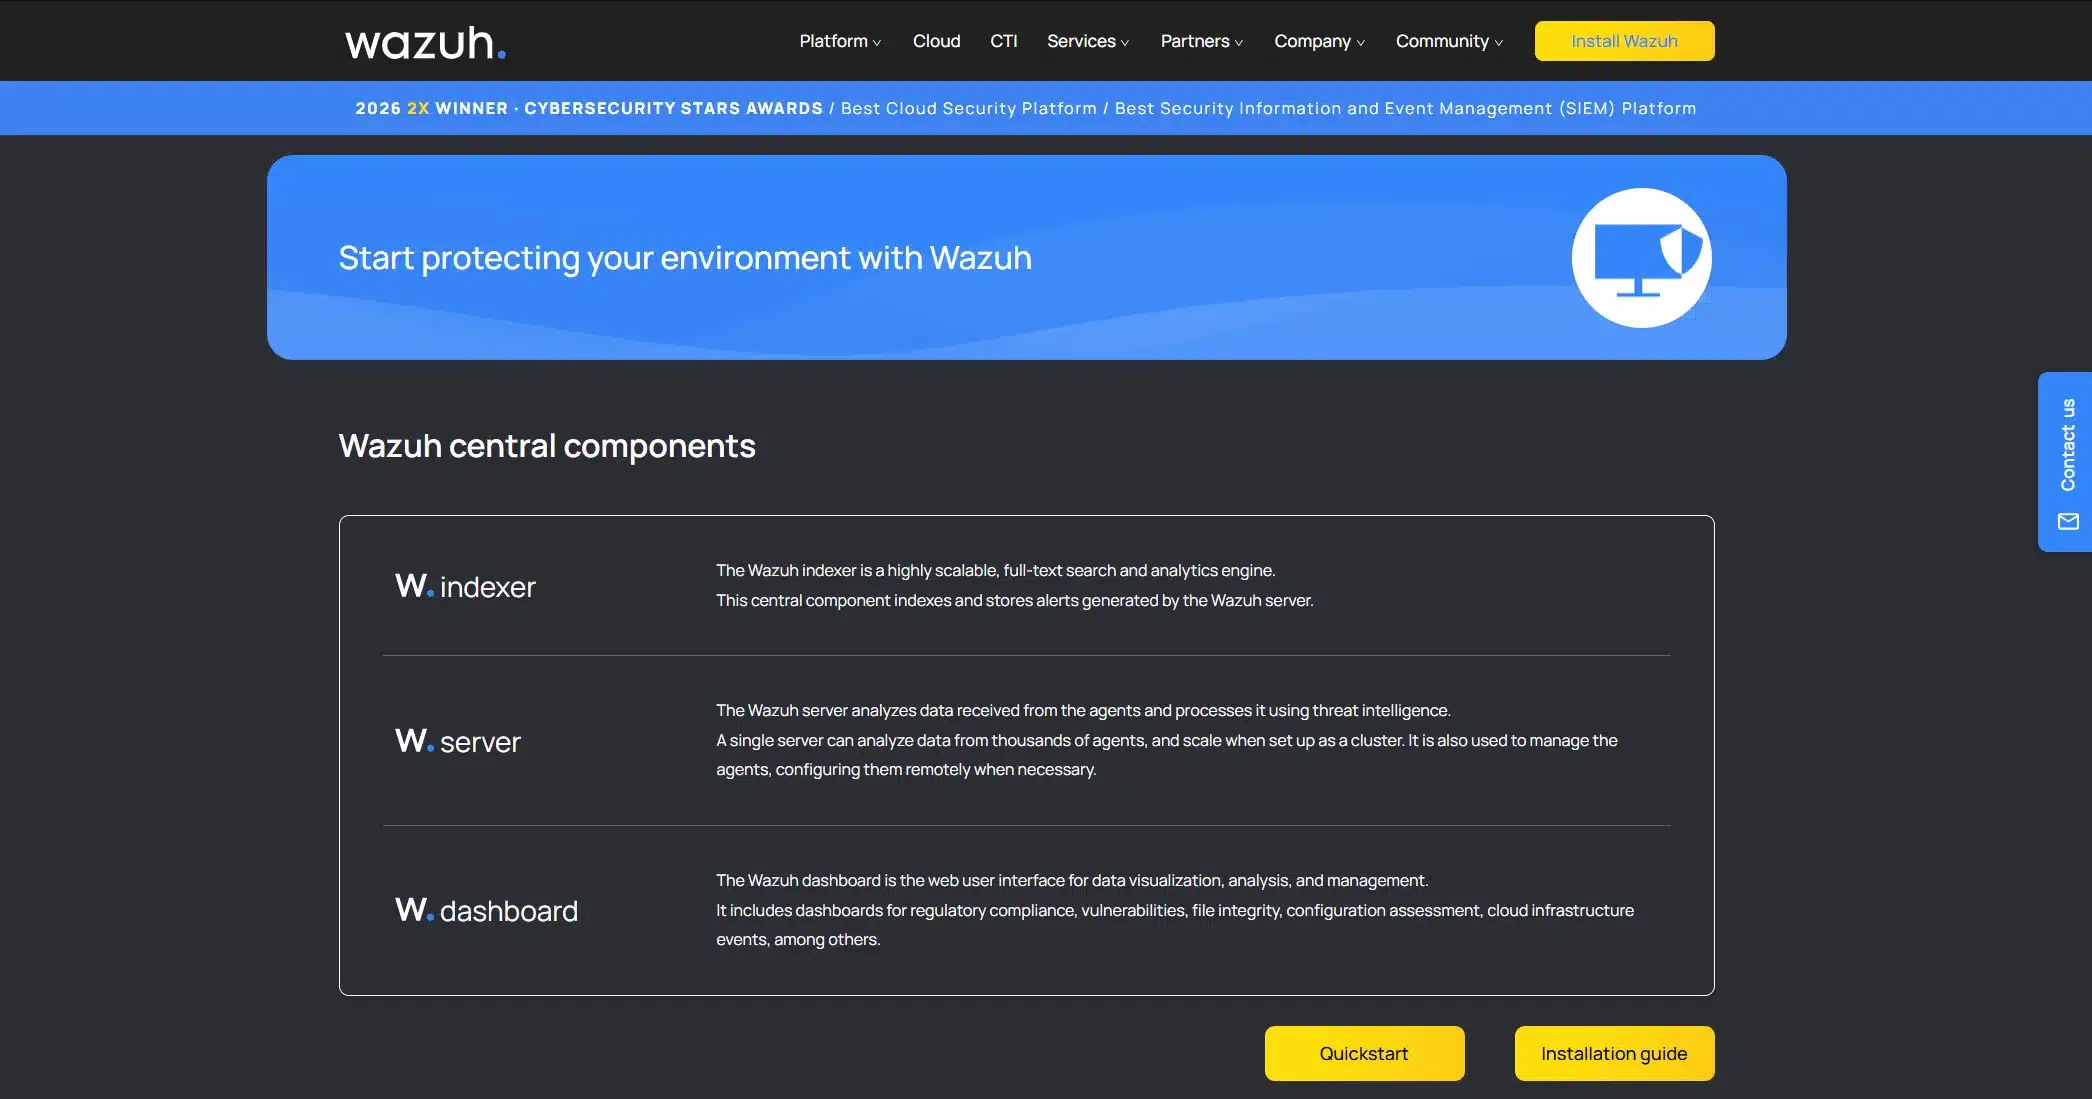Viewport: 2092px width, 1099px height.
Task: Click the Quickstart button
Action: (1364, 1053)
